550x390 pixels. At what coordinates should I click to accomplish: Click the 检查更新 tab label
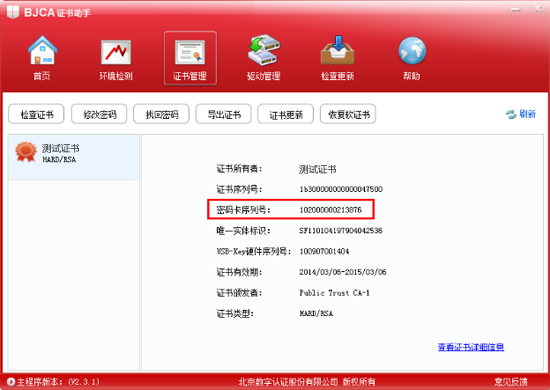click(x=337, y=76)
